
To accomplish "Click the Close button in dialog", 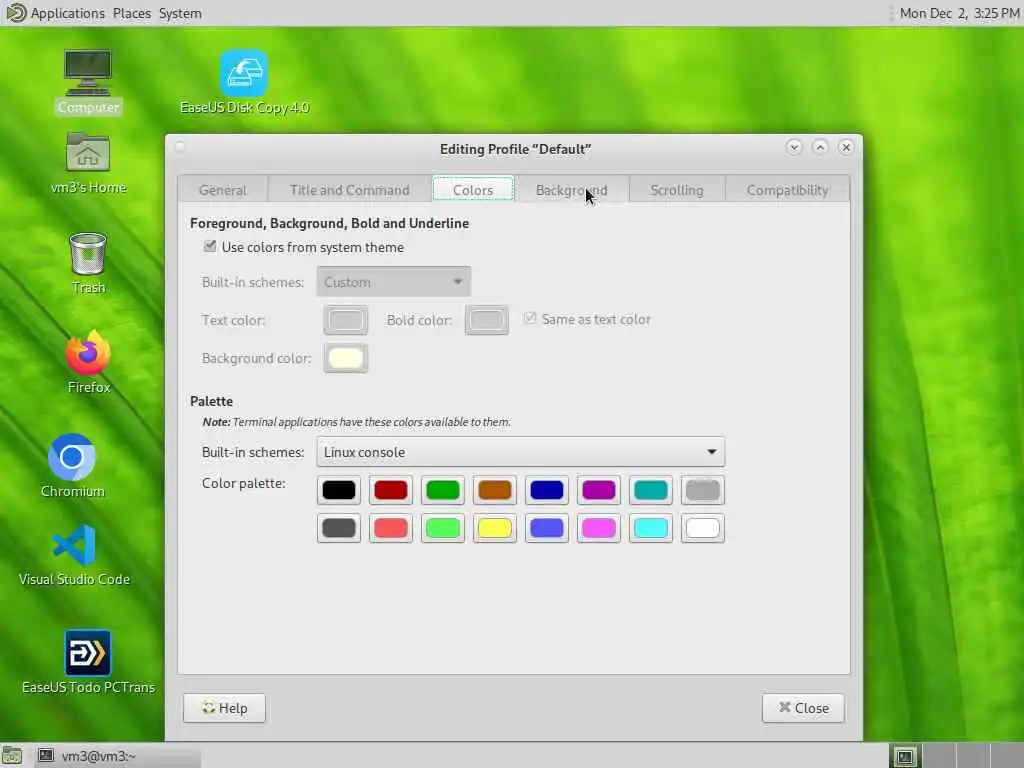I will 803,708.
